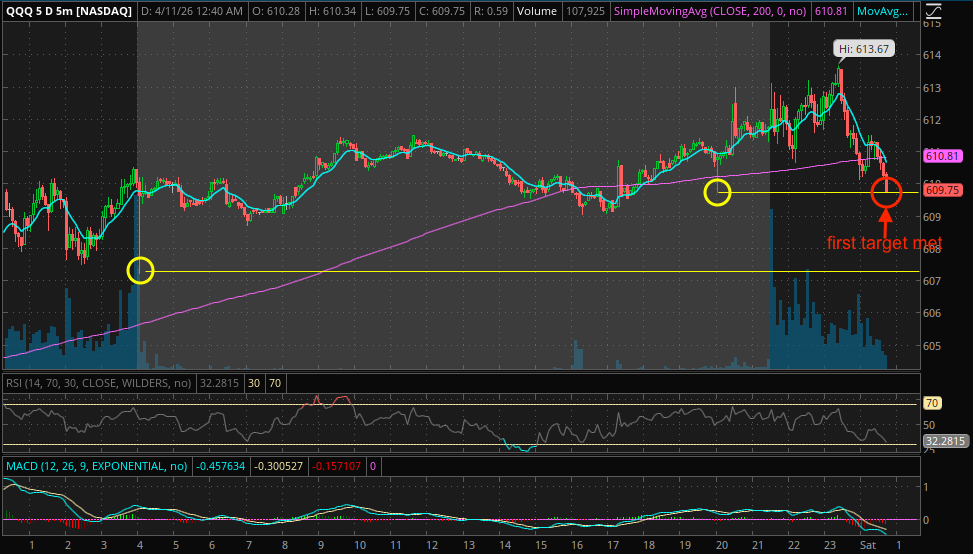Click the RSI oversold level 30 box

(254, 383)
